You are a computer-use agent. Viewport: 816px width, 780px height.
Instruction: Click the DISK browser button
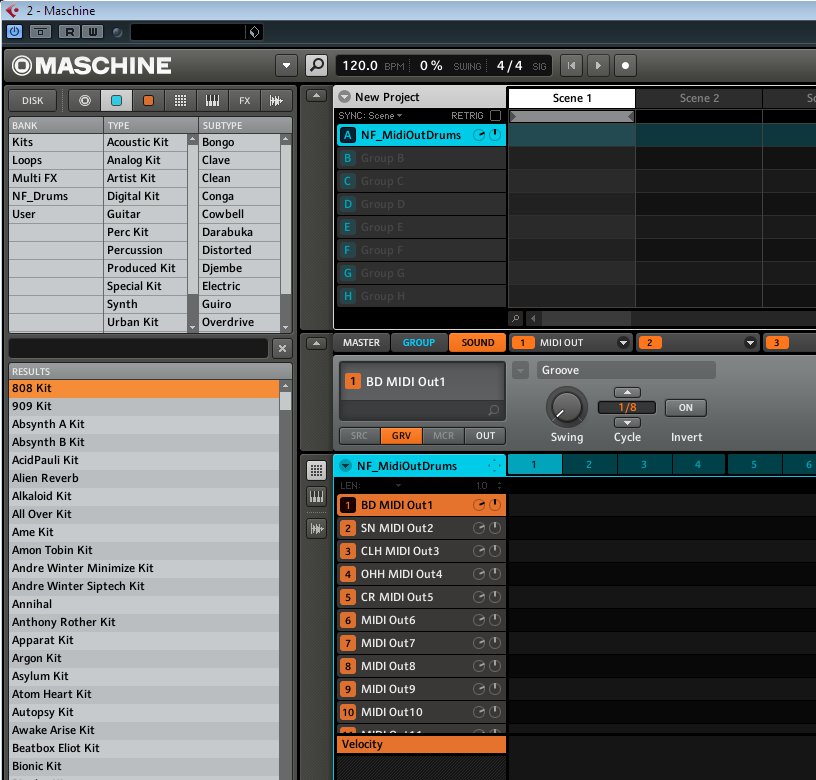[x=32, y=100]
